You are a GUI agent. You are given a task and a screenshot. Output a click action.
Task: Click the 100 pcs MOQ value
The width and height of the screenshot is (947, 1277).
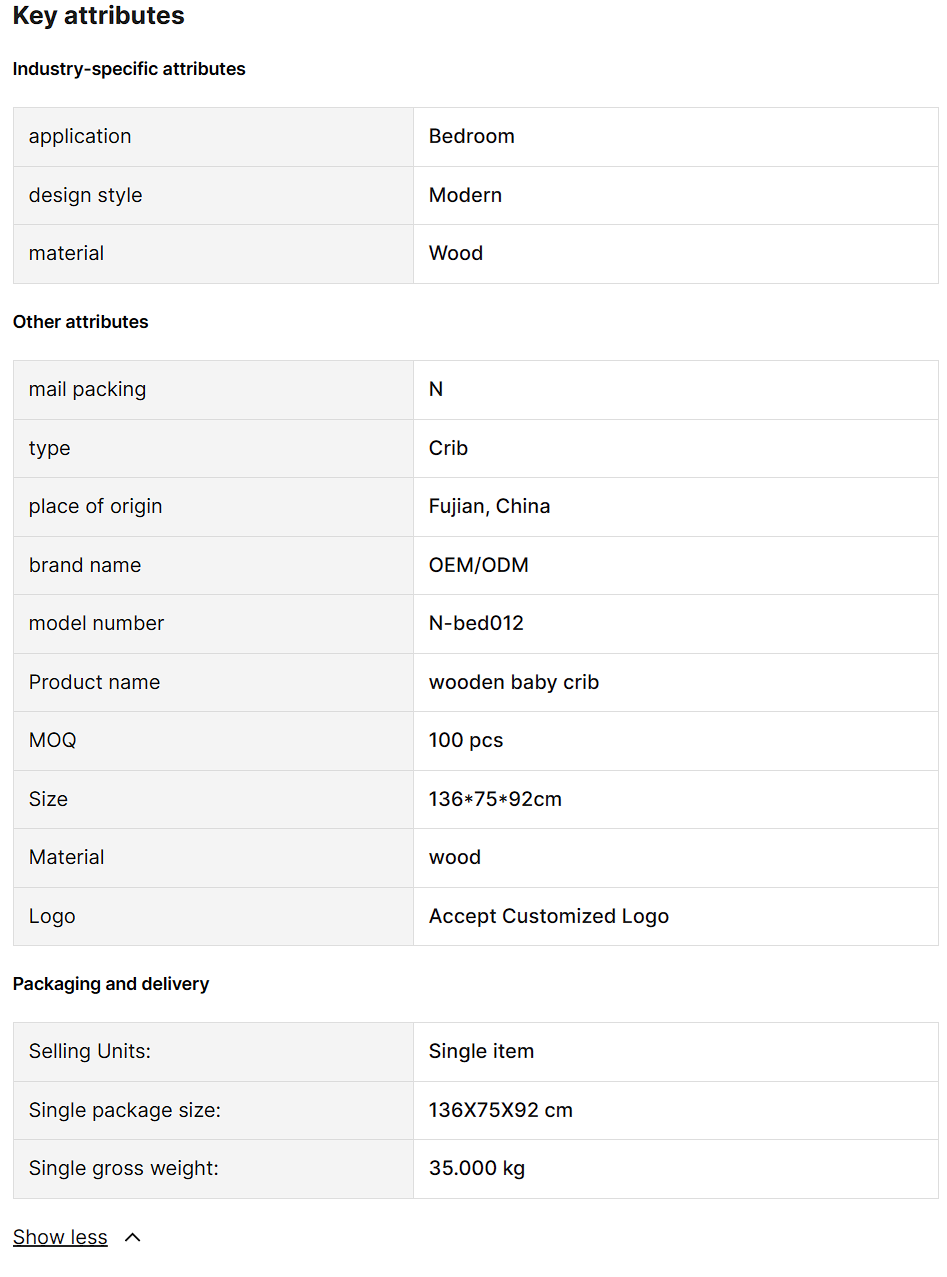click(x=466, y=740)
